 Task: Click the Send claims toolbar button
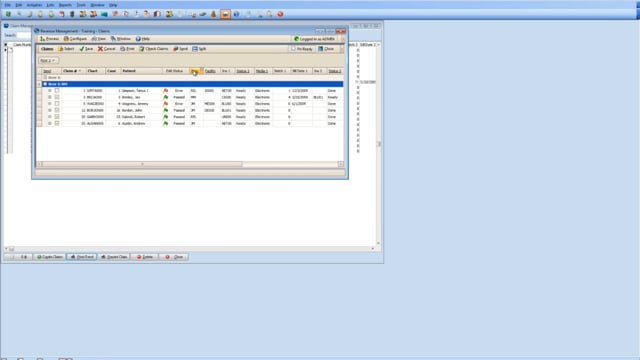point(180,49)
